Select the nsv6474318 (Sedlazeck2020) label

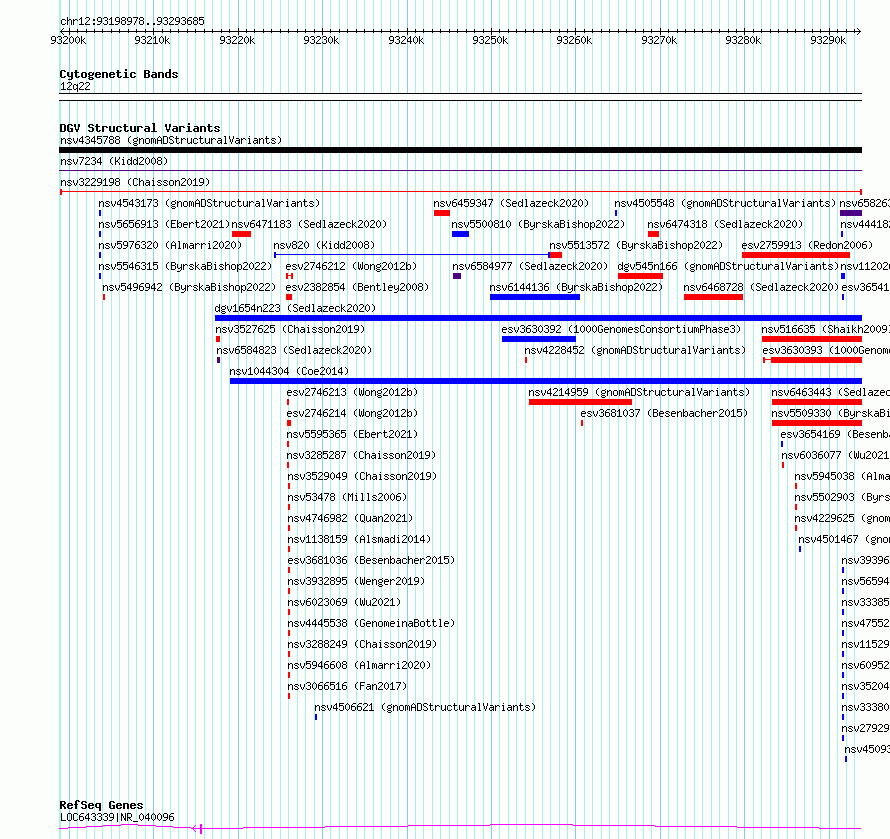[x=725, y=224]
